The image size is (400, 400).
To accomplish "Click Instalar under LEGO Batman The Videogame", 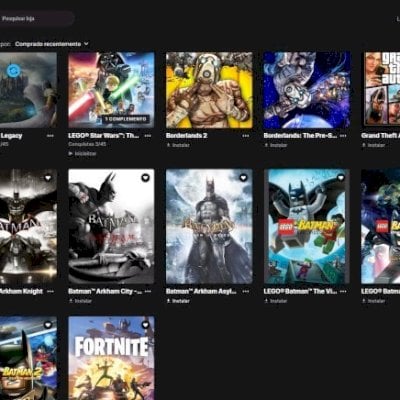I will (276, 301).
